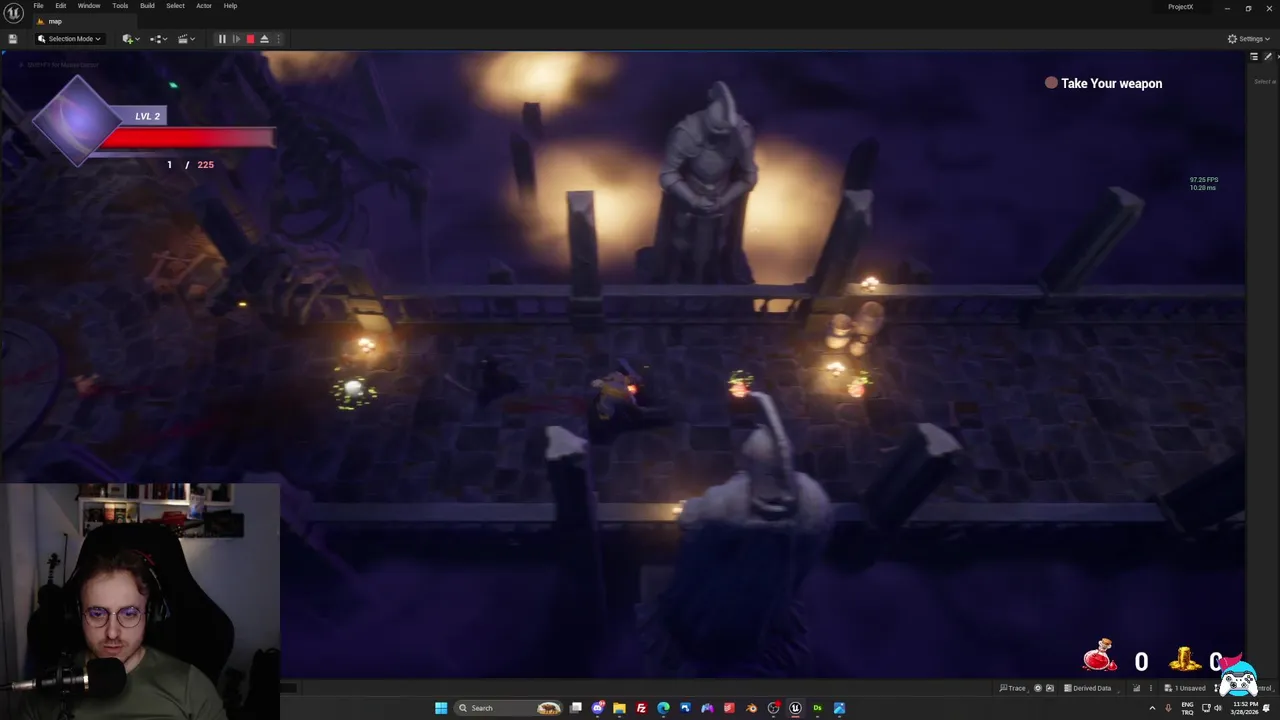Screen dimensions: 1280x720
Task: Open play mode options (three dots) beside Eject
Action: (x=278, y=39)
